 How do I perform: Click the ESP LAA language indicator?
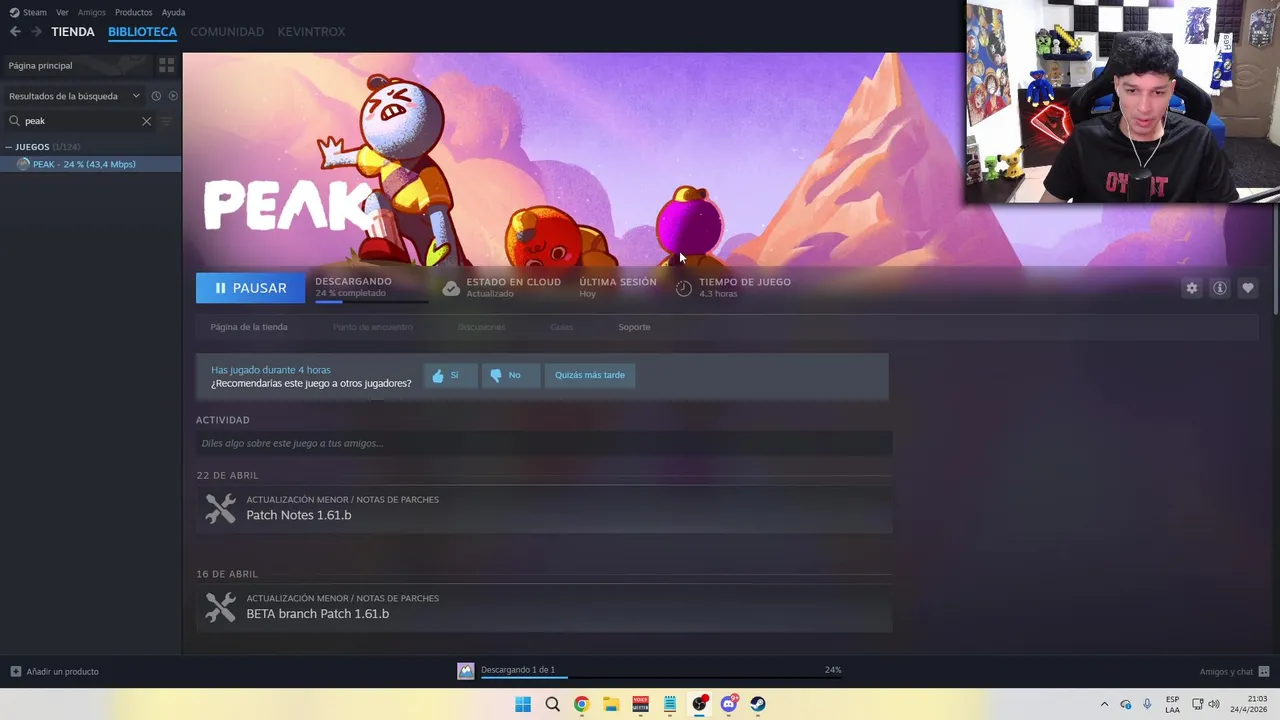(x=1172, y=704)
